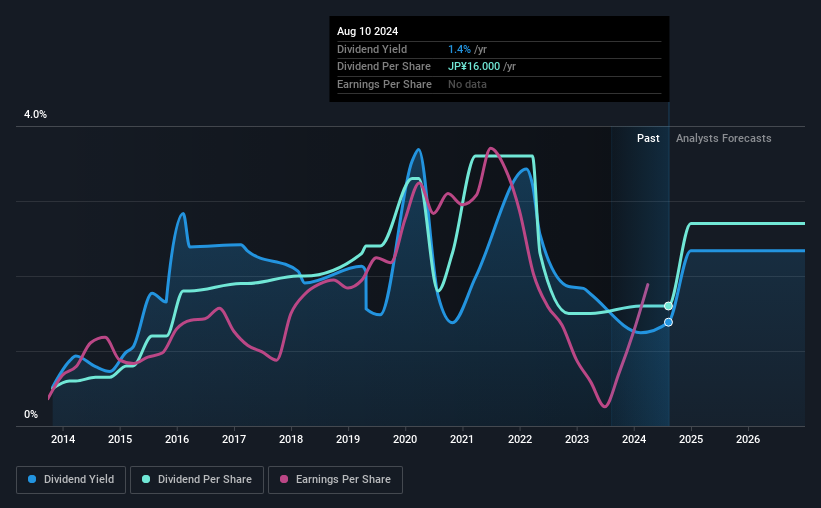
Task: Select the 2024 x-axis year label
Action: coord(634,439)
